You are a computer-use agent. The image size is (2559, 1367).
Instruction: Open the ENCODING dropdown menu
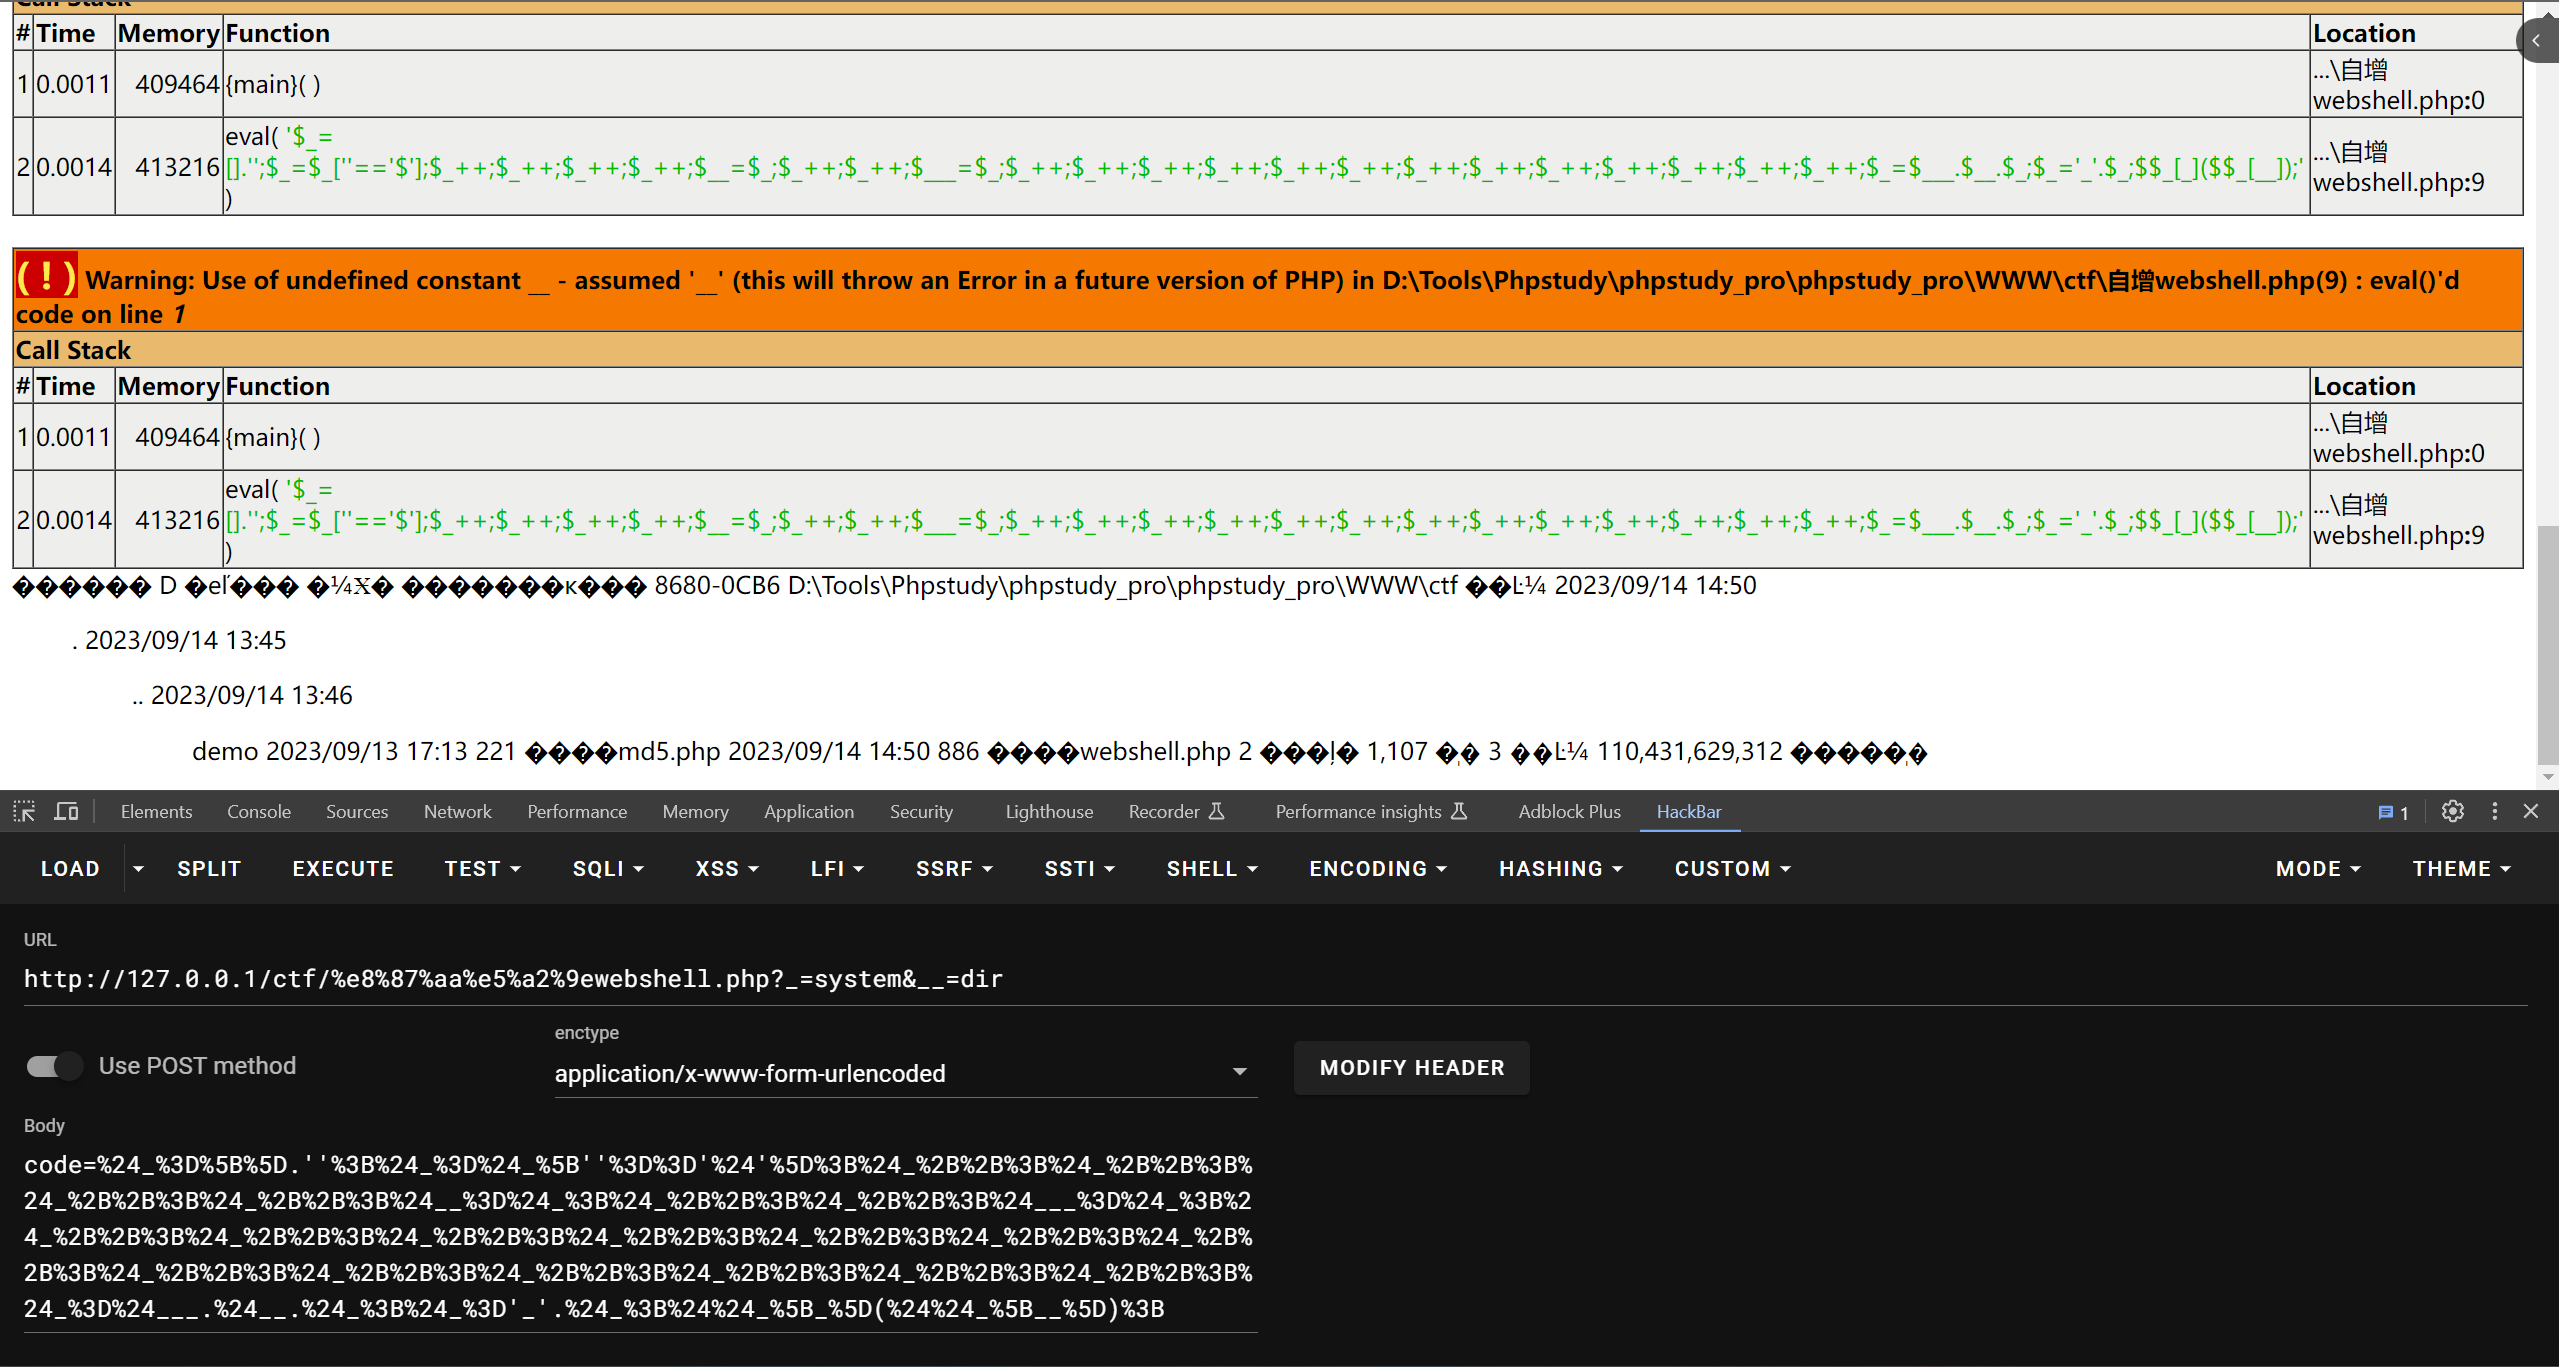click(x=1378, y=869)
